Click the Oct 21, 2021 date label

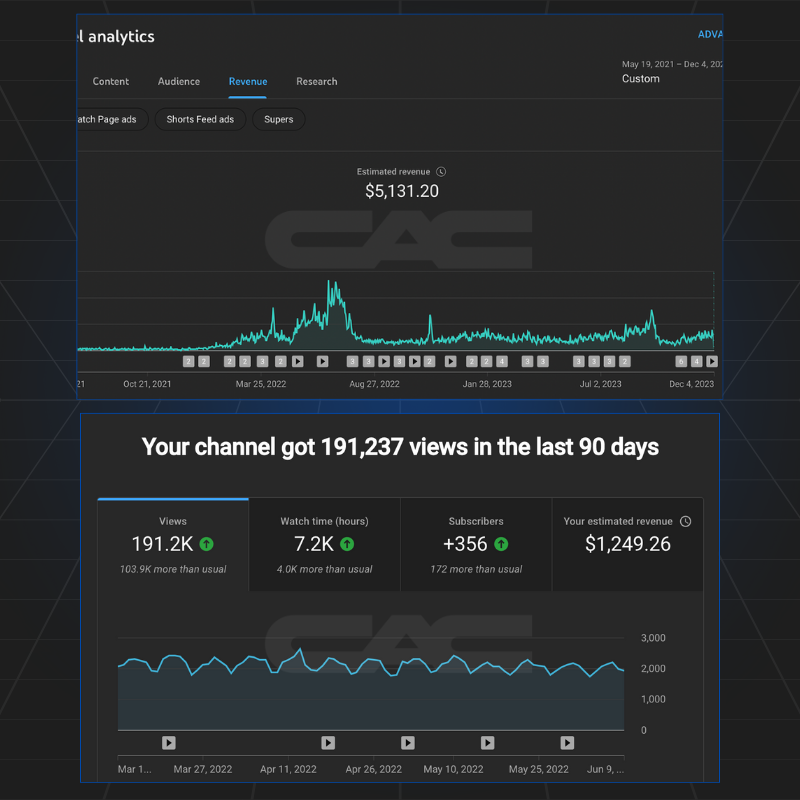(x=147, y=384)
